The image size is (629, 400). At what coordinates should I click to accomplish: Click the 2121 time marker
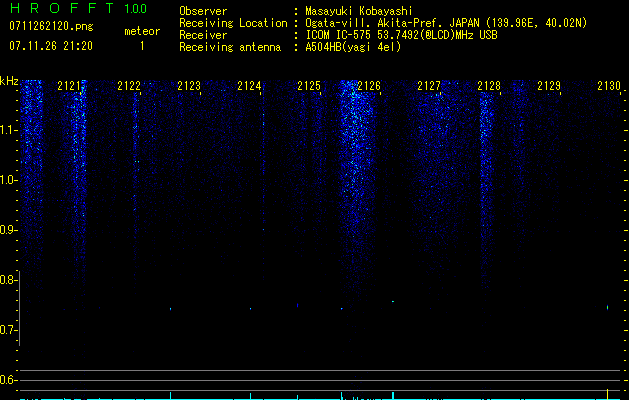click(x=69, y=86)
